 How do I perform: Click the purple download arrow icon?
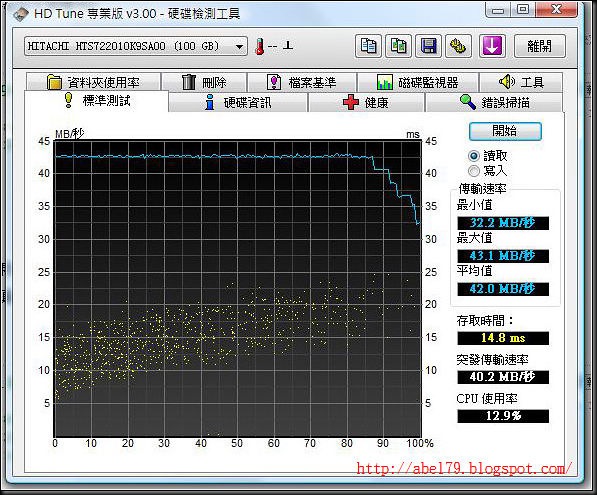click(x=492, y=46)
